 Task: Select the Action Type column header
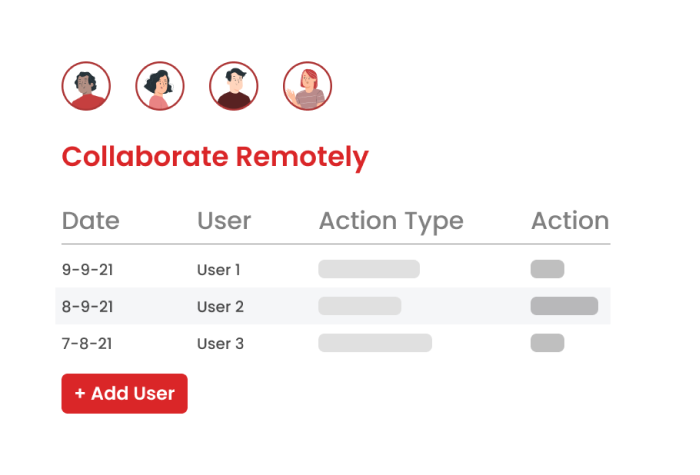pyautogui.click(x=391, y=221)
